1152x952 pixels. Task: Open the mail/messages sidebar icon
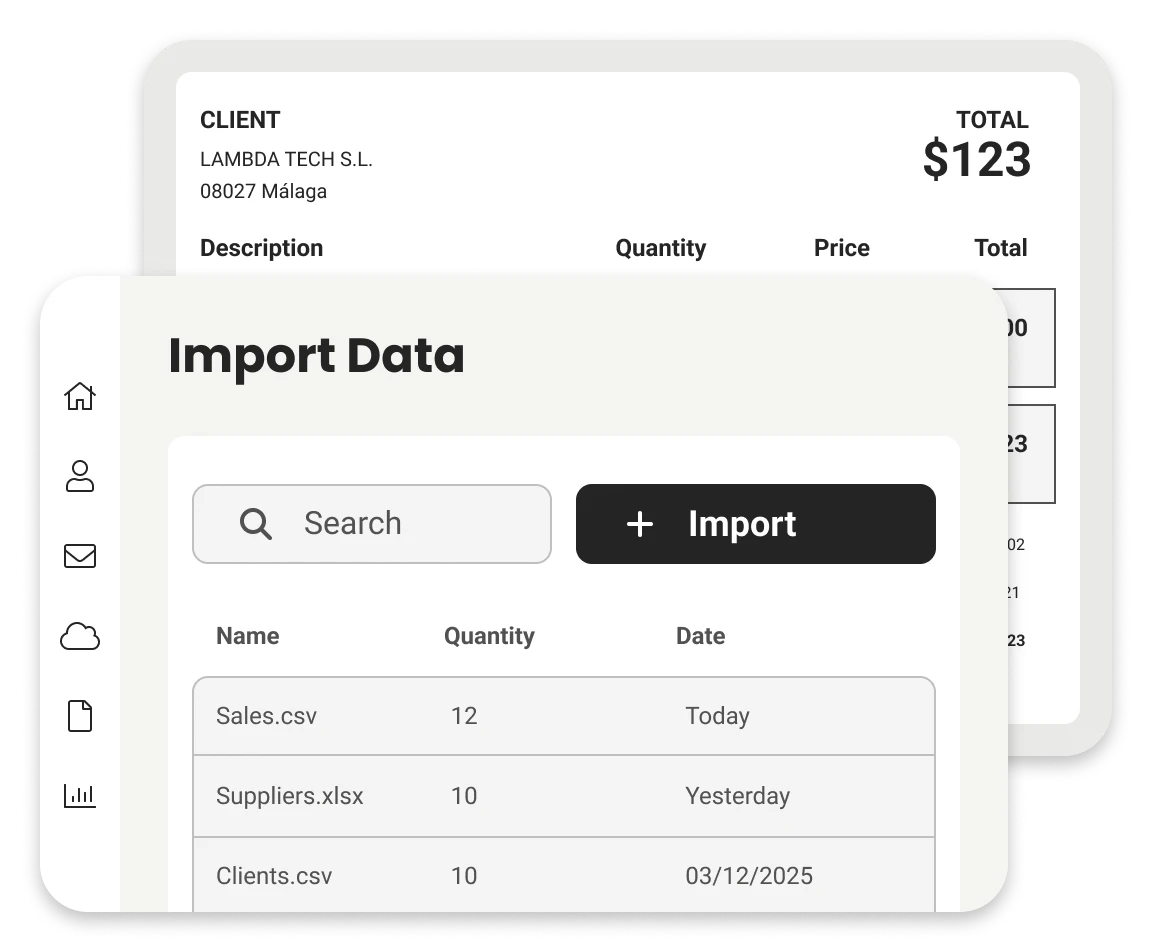(x=80, y=557)
